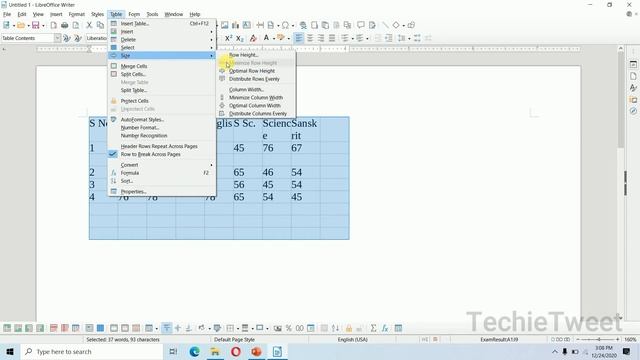Expand the Delete submenu in Table menu
This screenshot has width=640, height=360.
click(162, 40)
